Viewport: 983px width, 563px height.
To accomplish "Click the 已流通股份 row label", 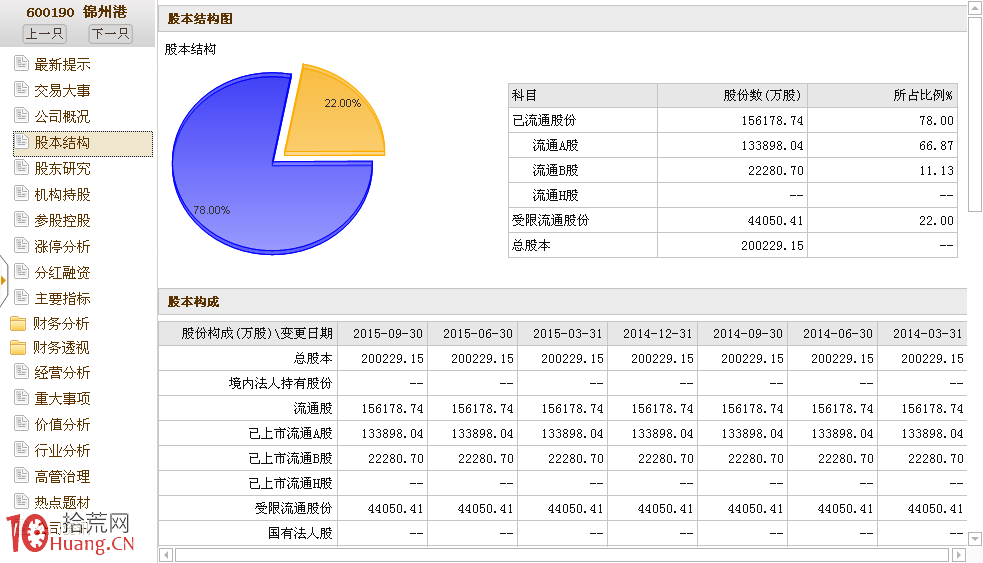I will (544, 120).
